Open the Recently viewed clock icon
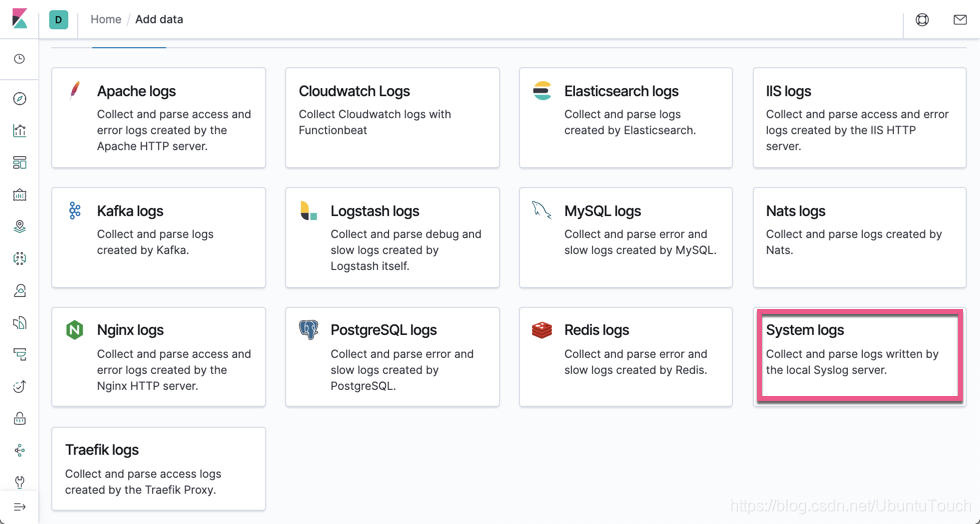 [x=19, y=59]
